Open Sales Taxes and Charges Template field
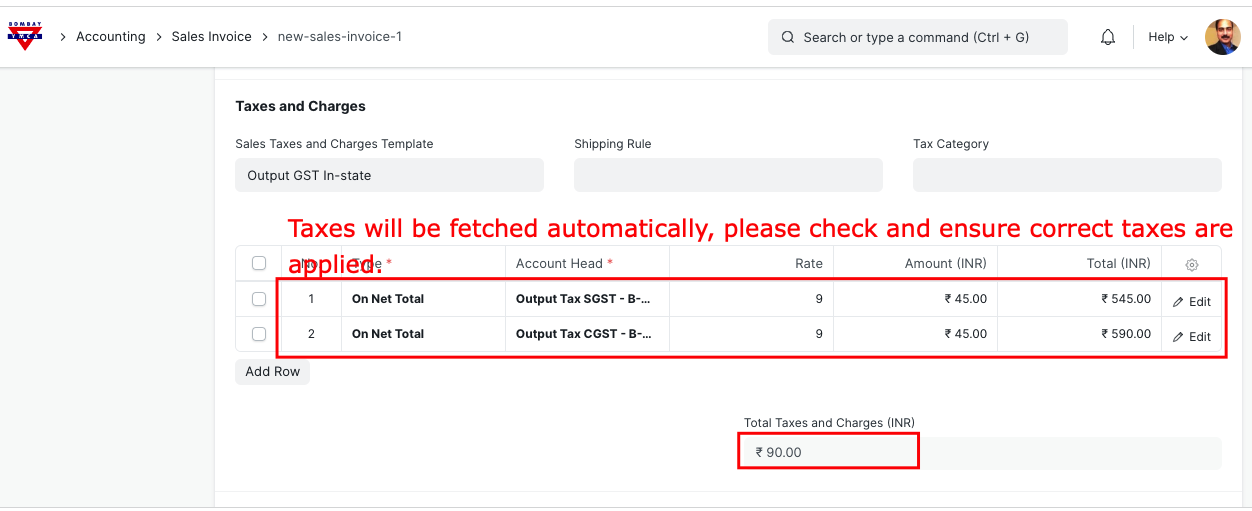 click(x=389, y=175)
